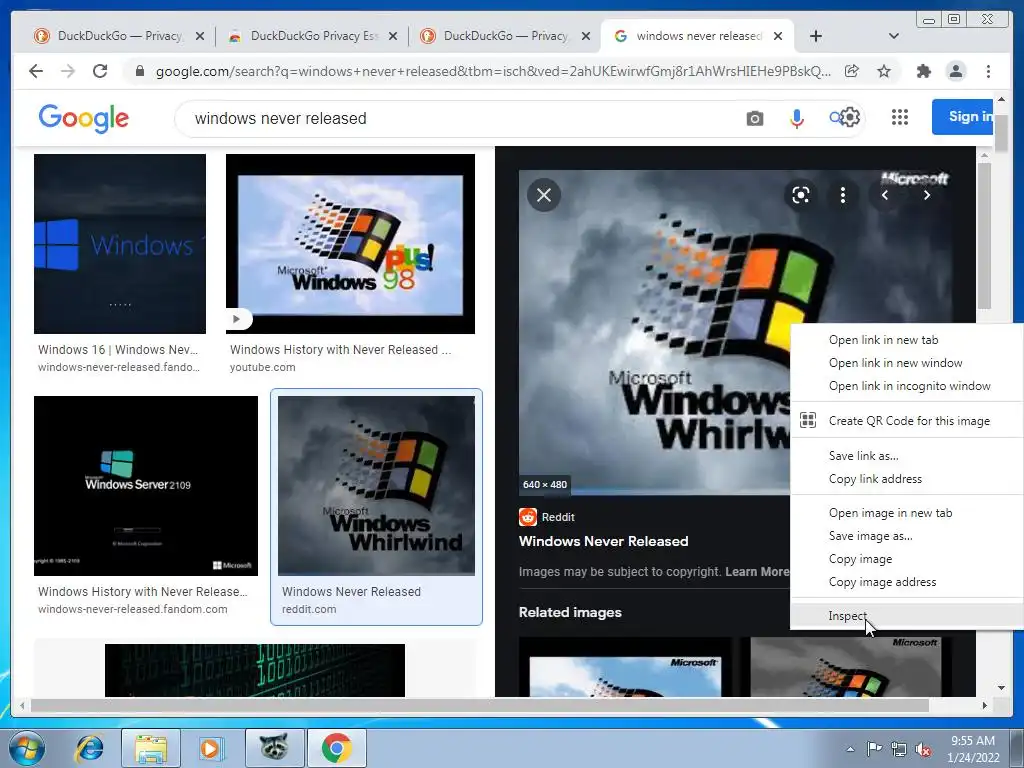This screenshot has height=768, width=1024.
Task: Click the muted volume tray icon
Action: pyautogui.click(x=923, y=749)
